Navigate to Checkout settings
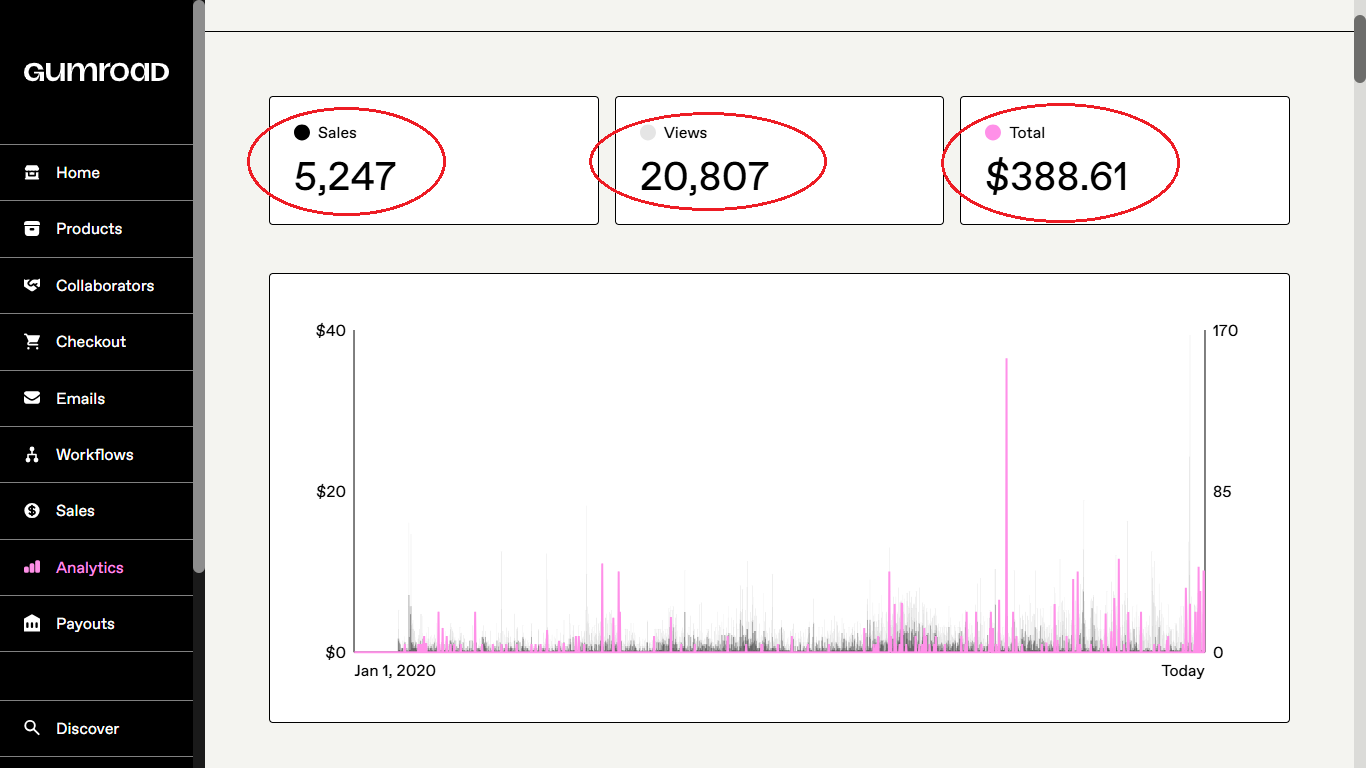 click(x=96, y=342)
